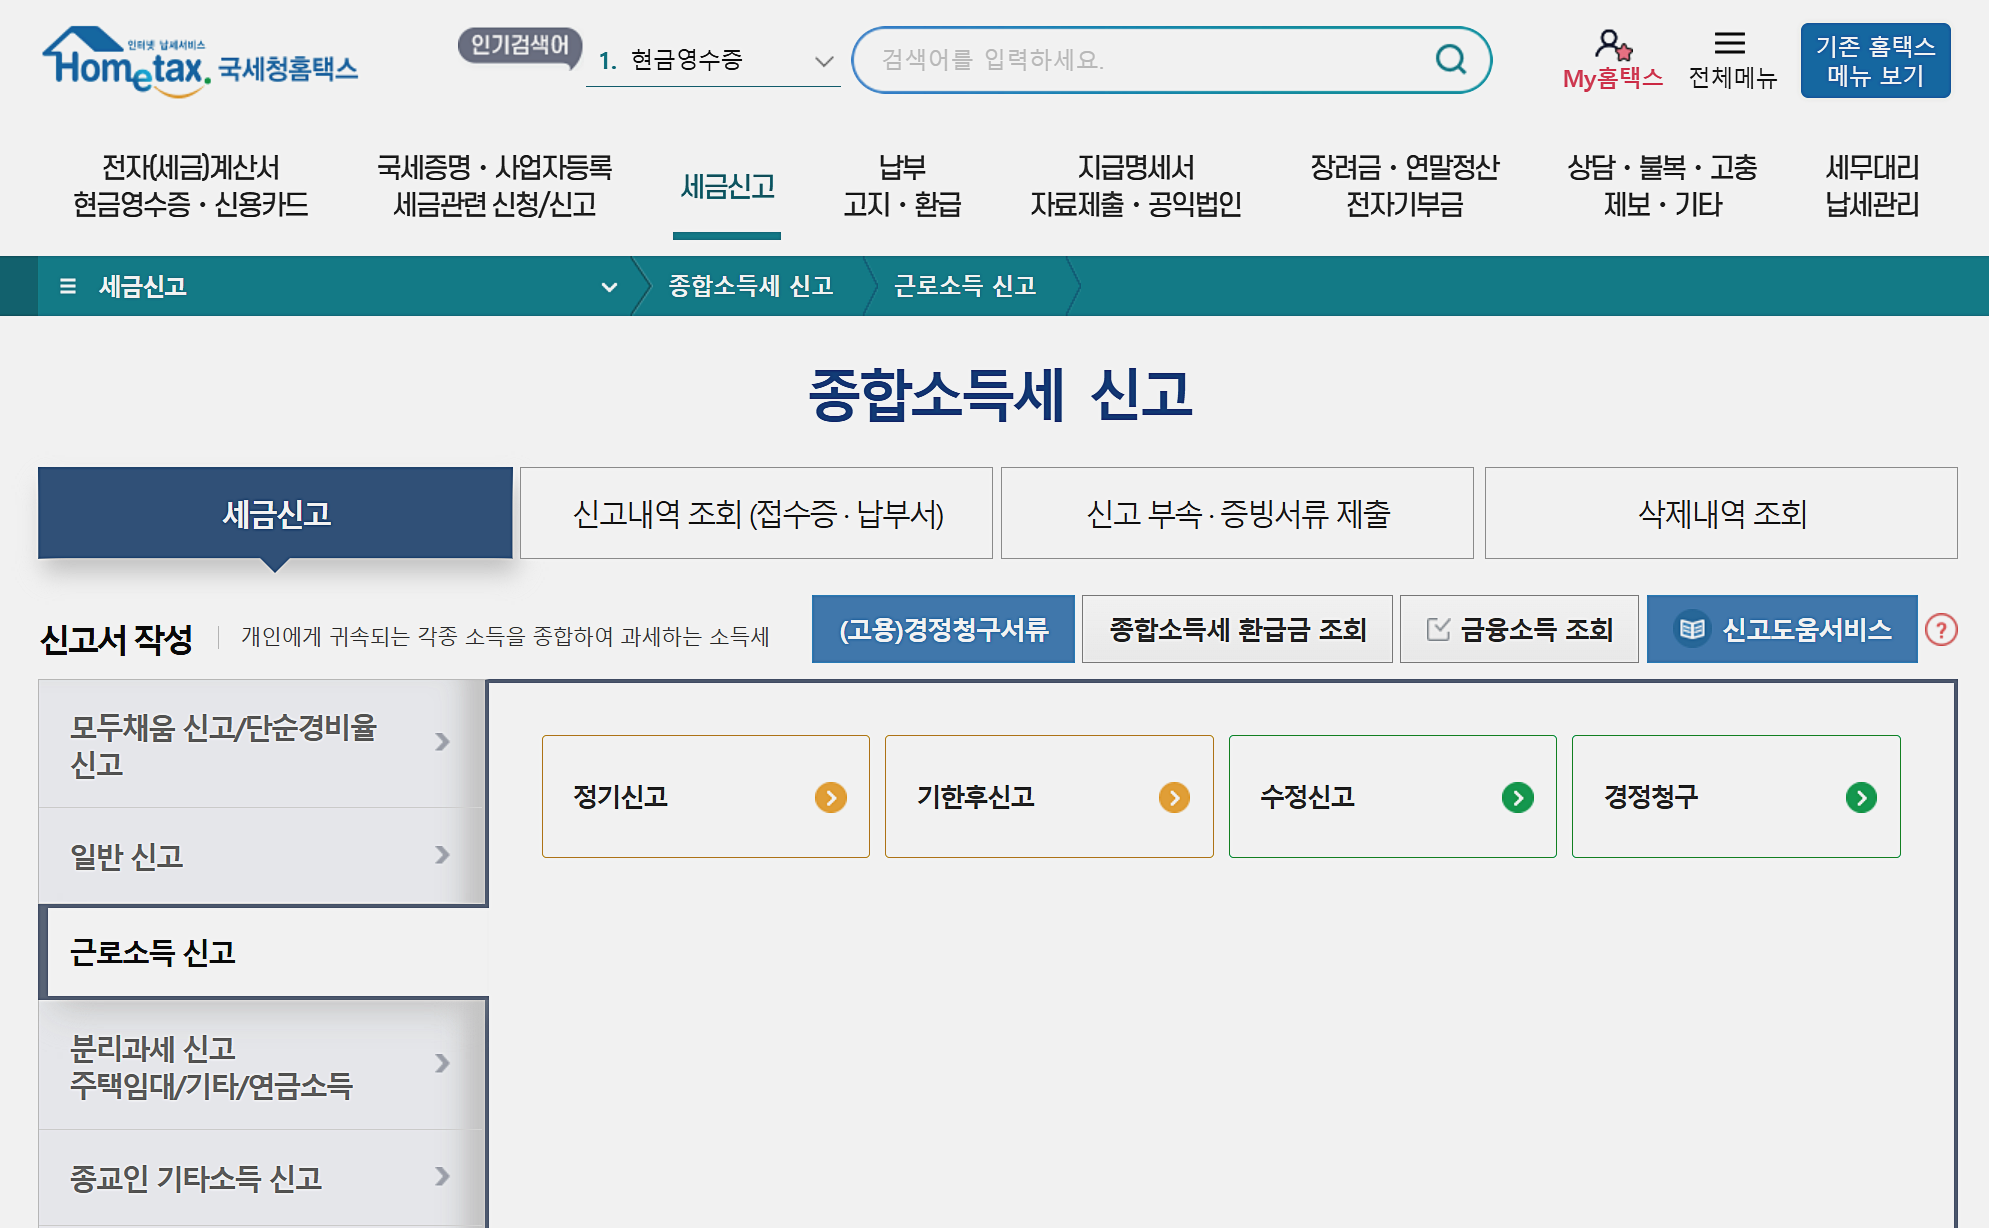Click orange arrow on 기한후신고 card
This screenshot has width=1989, height=1228.
1174,797
